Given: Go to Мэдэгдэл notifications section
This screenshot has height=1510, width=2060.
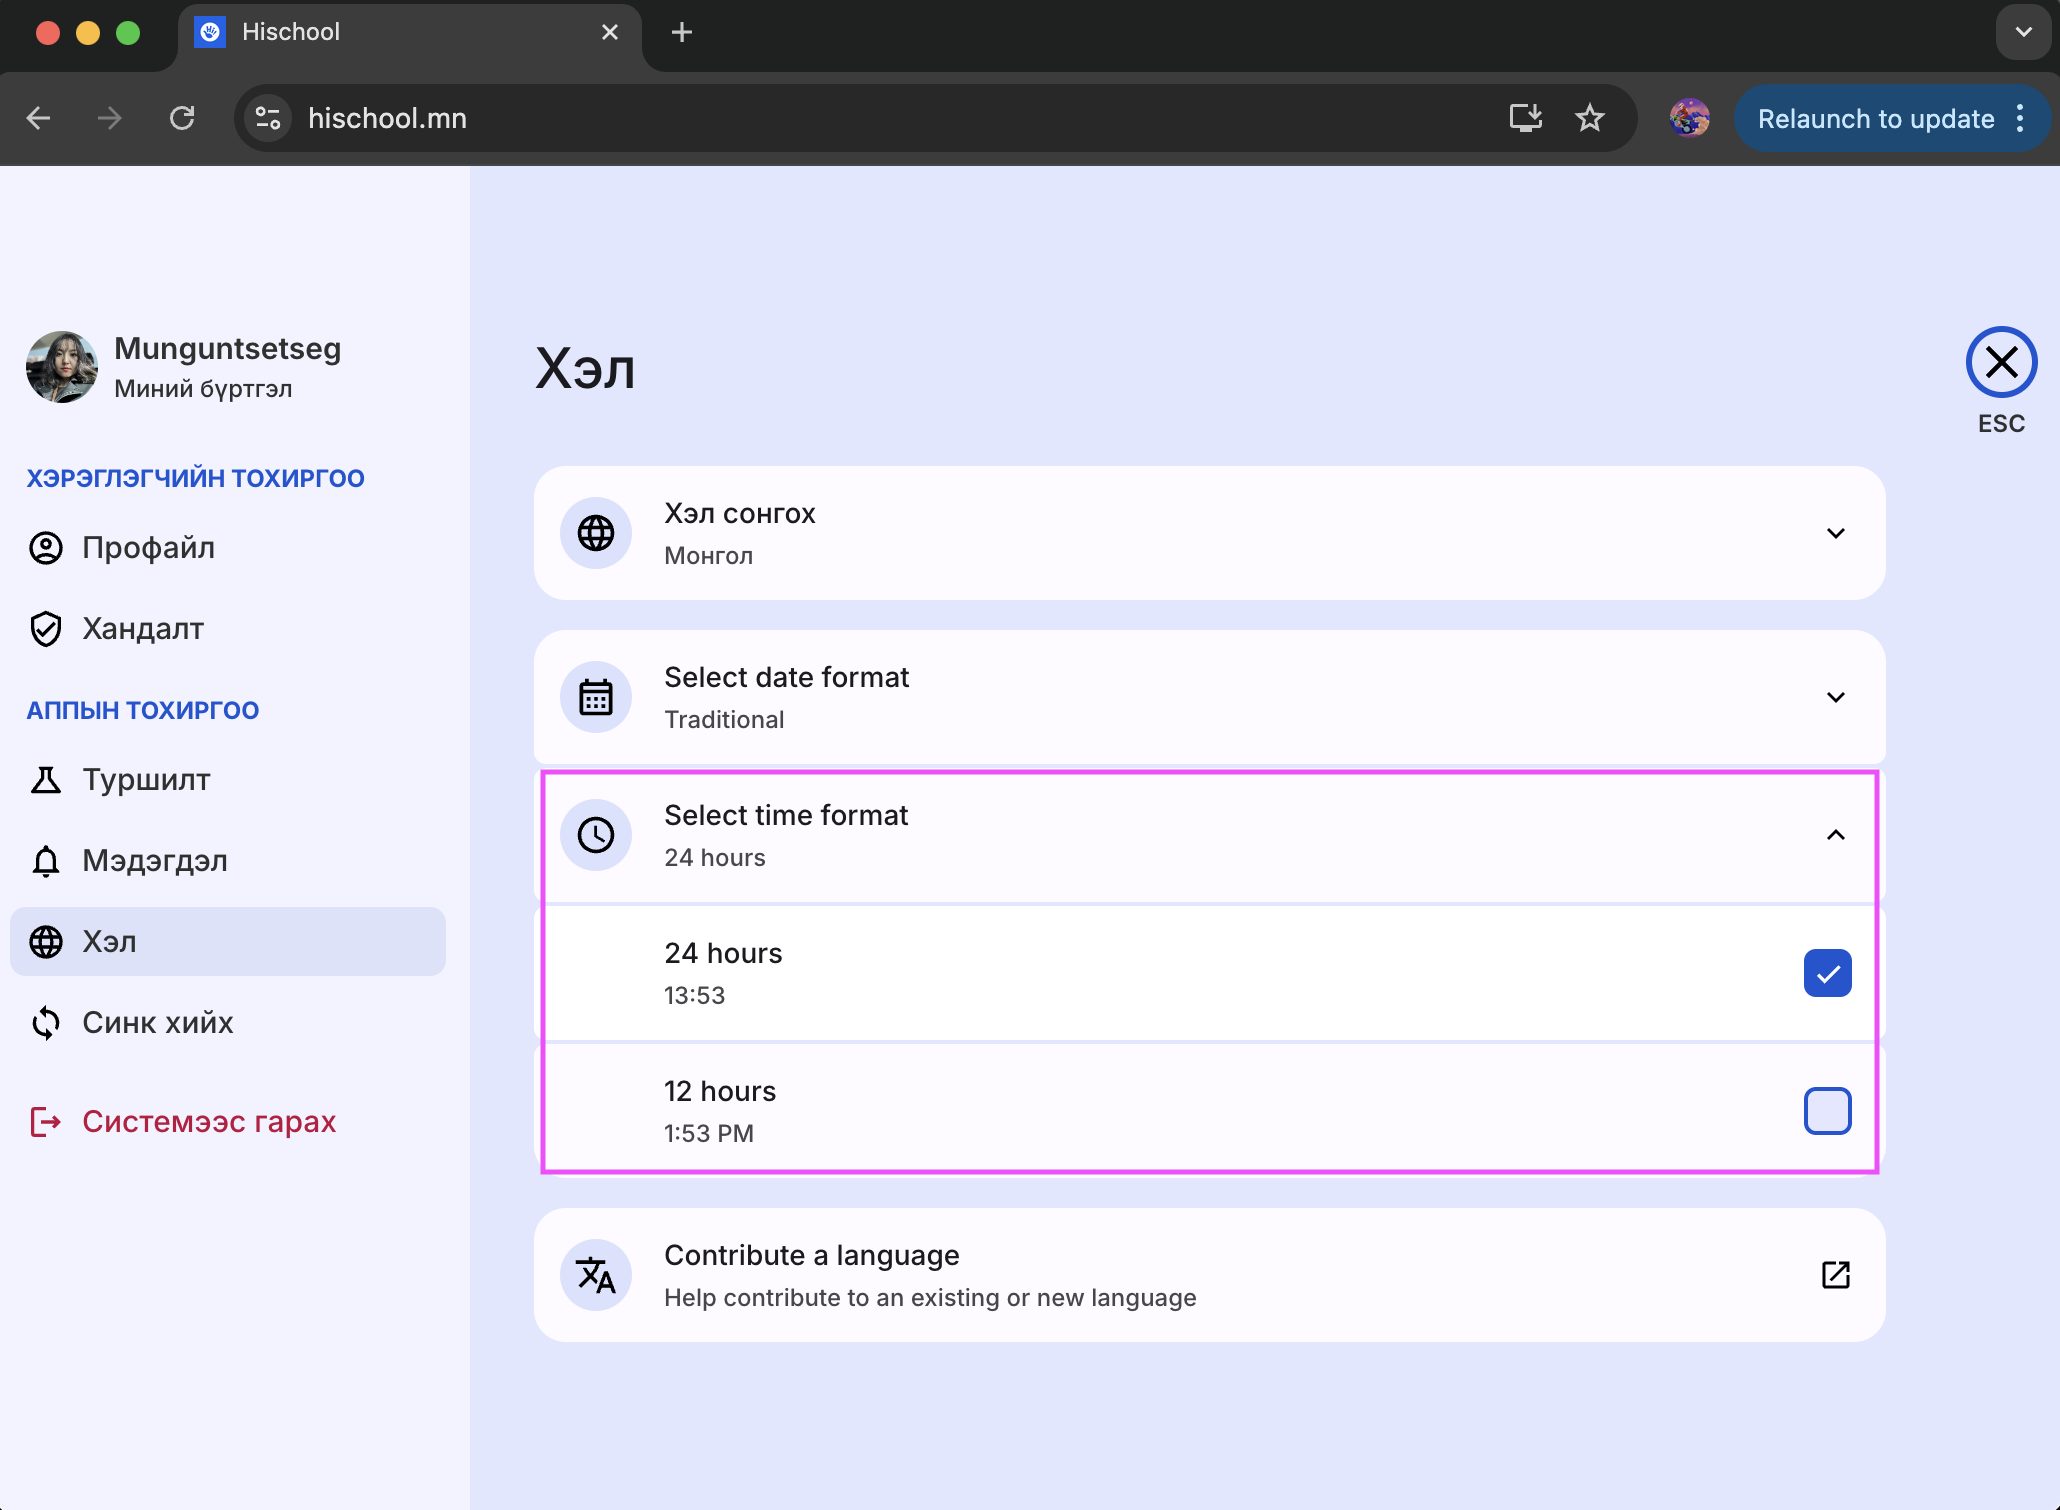Looking at the screenshot, I should tap(155, 861).
